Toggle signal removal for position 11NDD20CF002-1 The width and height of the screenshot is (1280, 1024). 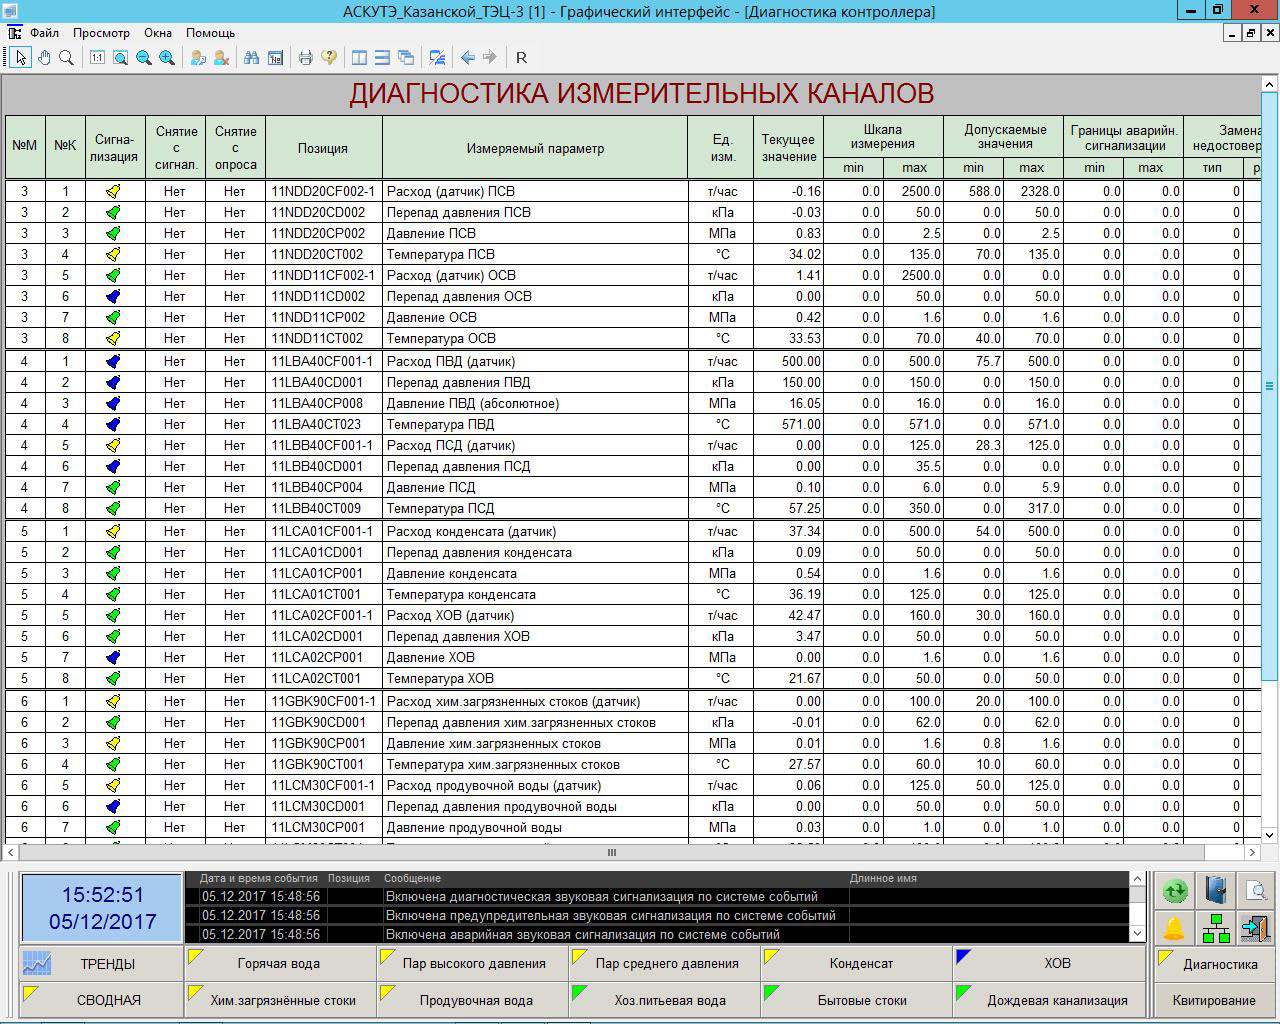pyautogui.click(x=175, y=191)
